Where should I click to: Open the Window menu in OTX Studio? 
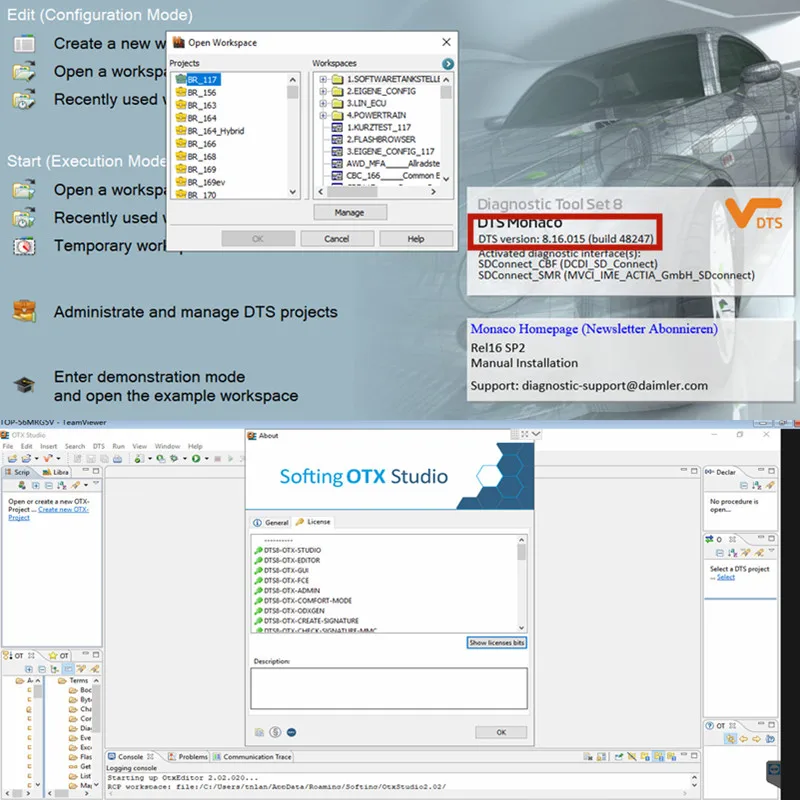click(167, 446)
